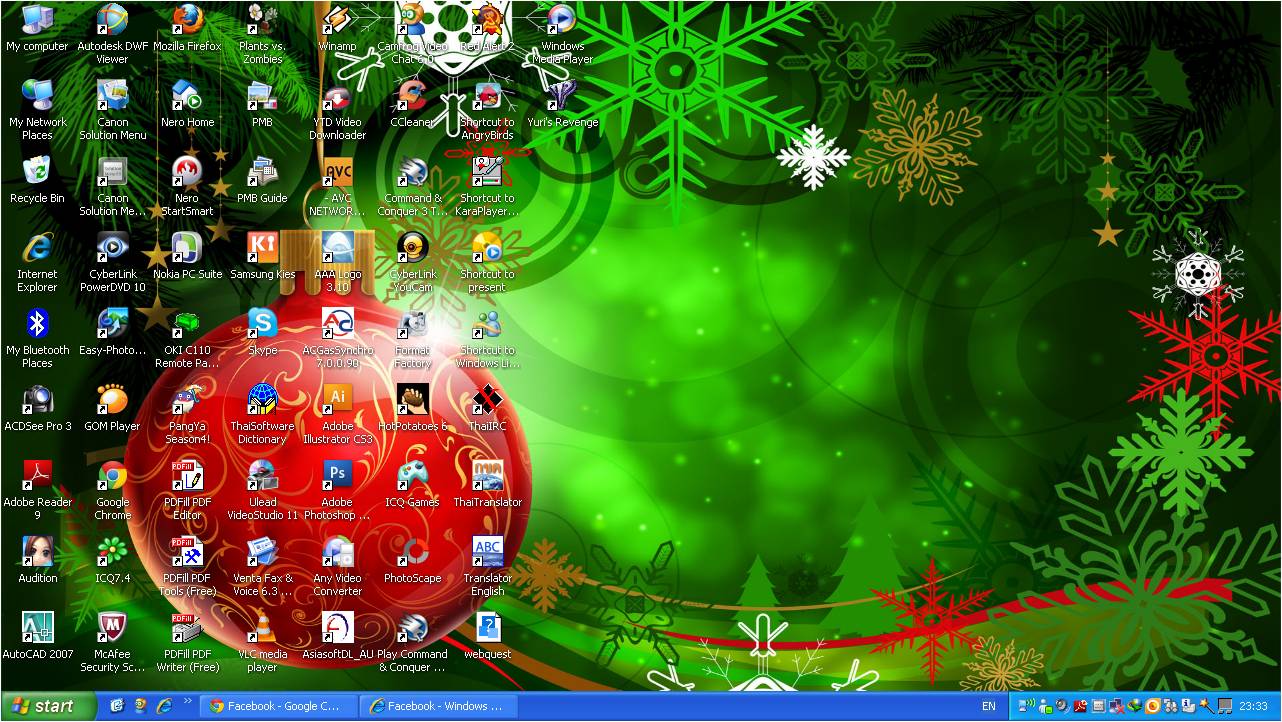Open Autodesk DWF Viewer icon
The height and width of the screenshot is (722, 1282).
112,34
